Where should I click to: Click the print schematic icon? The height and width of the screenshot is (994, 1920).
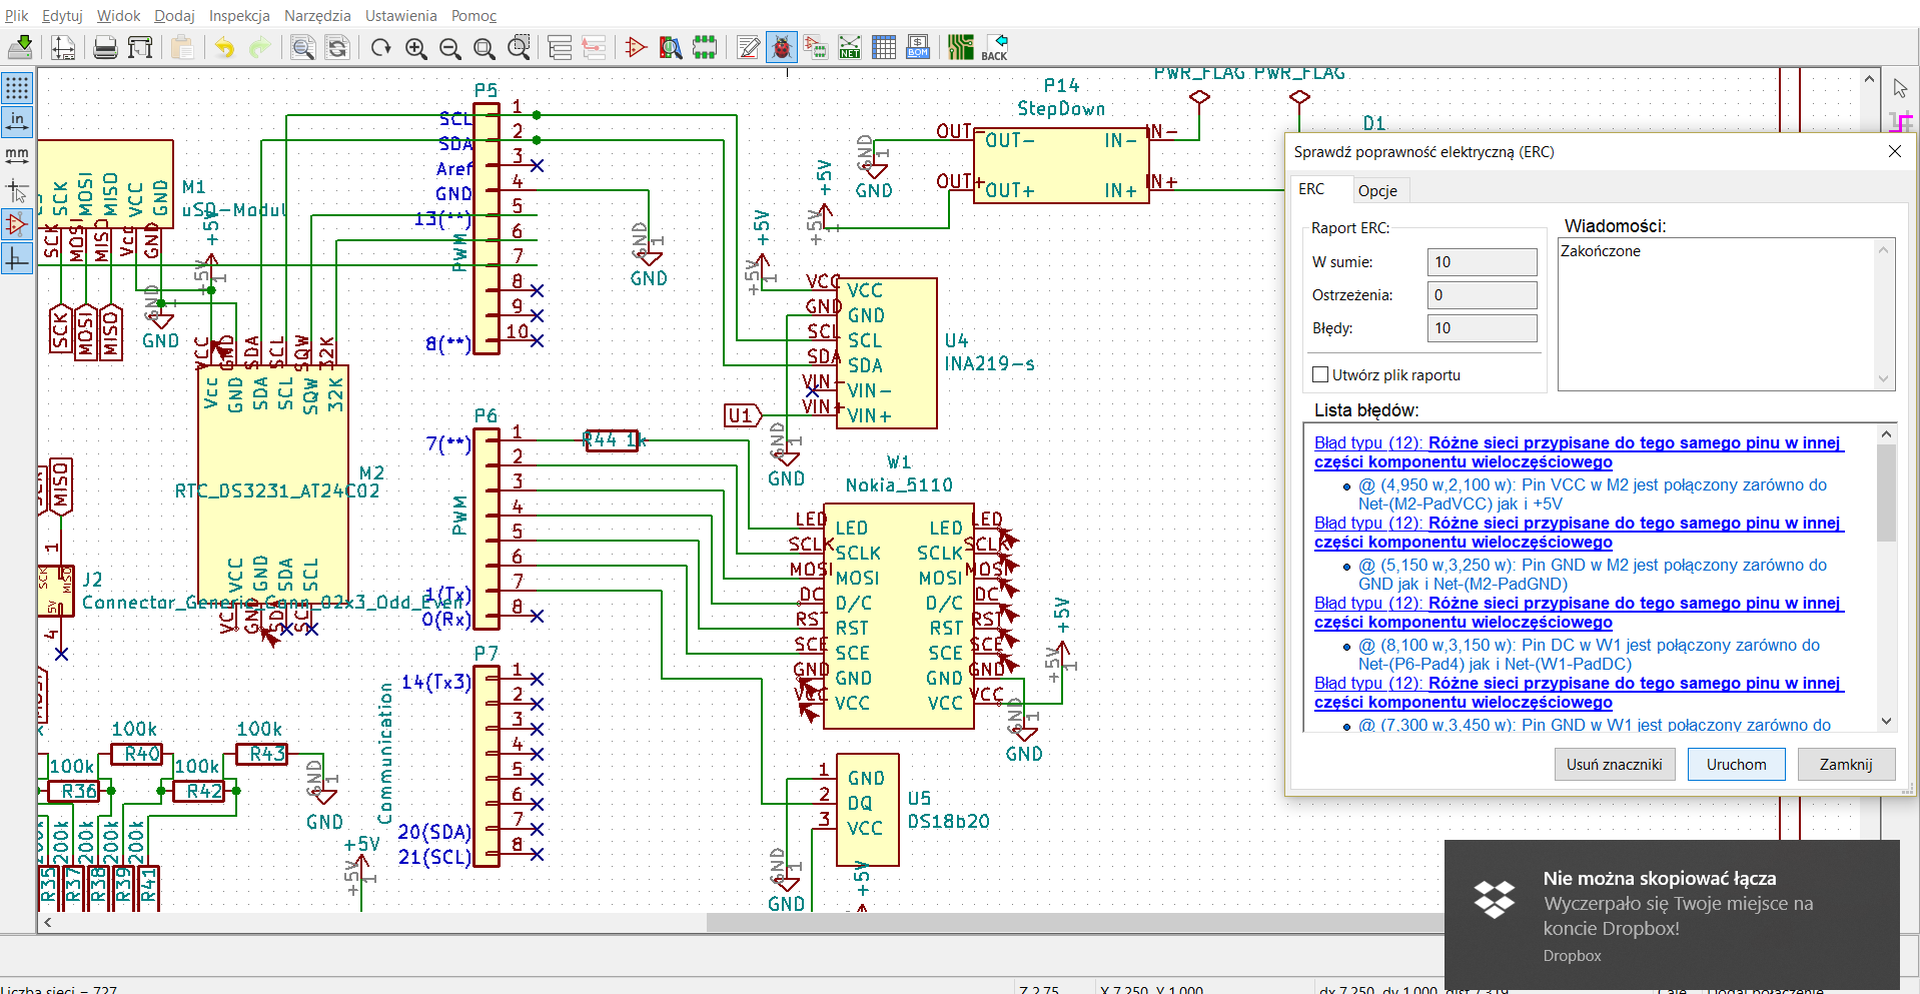point(105,47)
